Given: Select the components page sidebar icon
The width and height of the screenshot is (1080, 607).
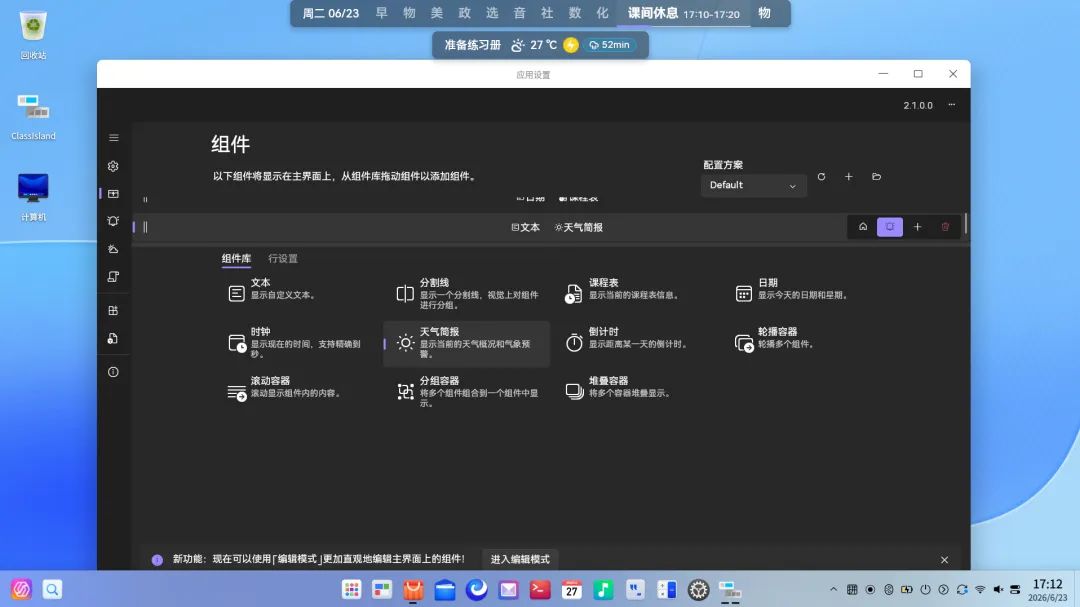Looking at the screenshot, I should click(x=114, y=194).
